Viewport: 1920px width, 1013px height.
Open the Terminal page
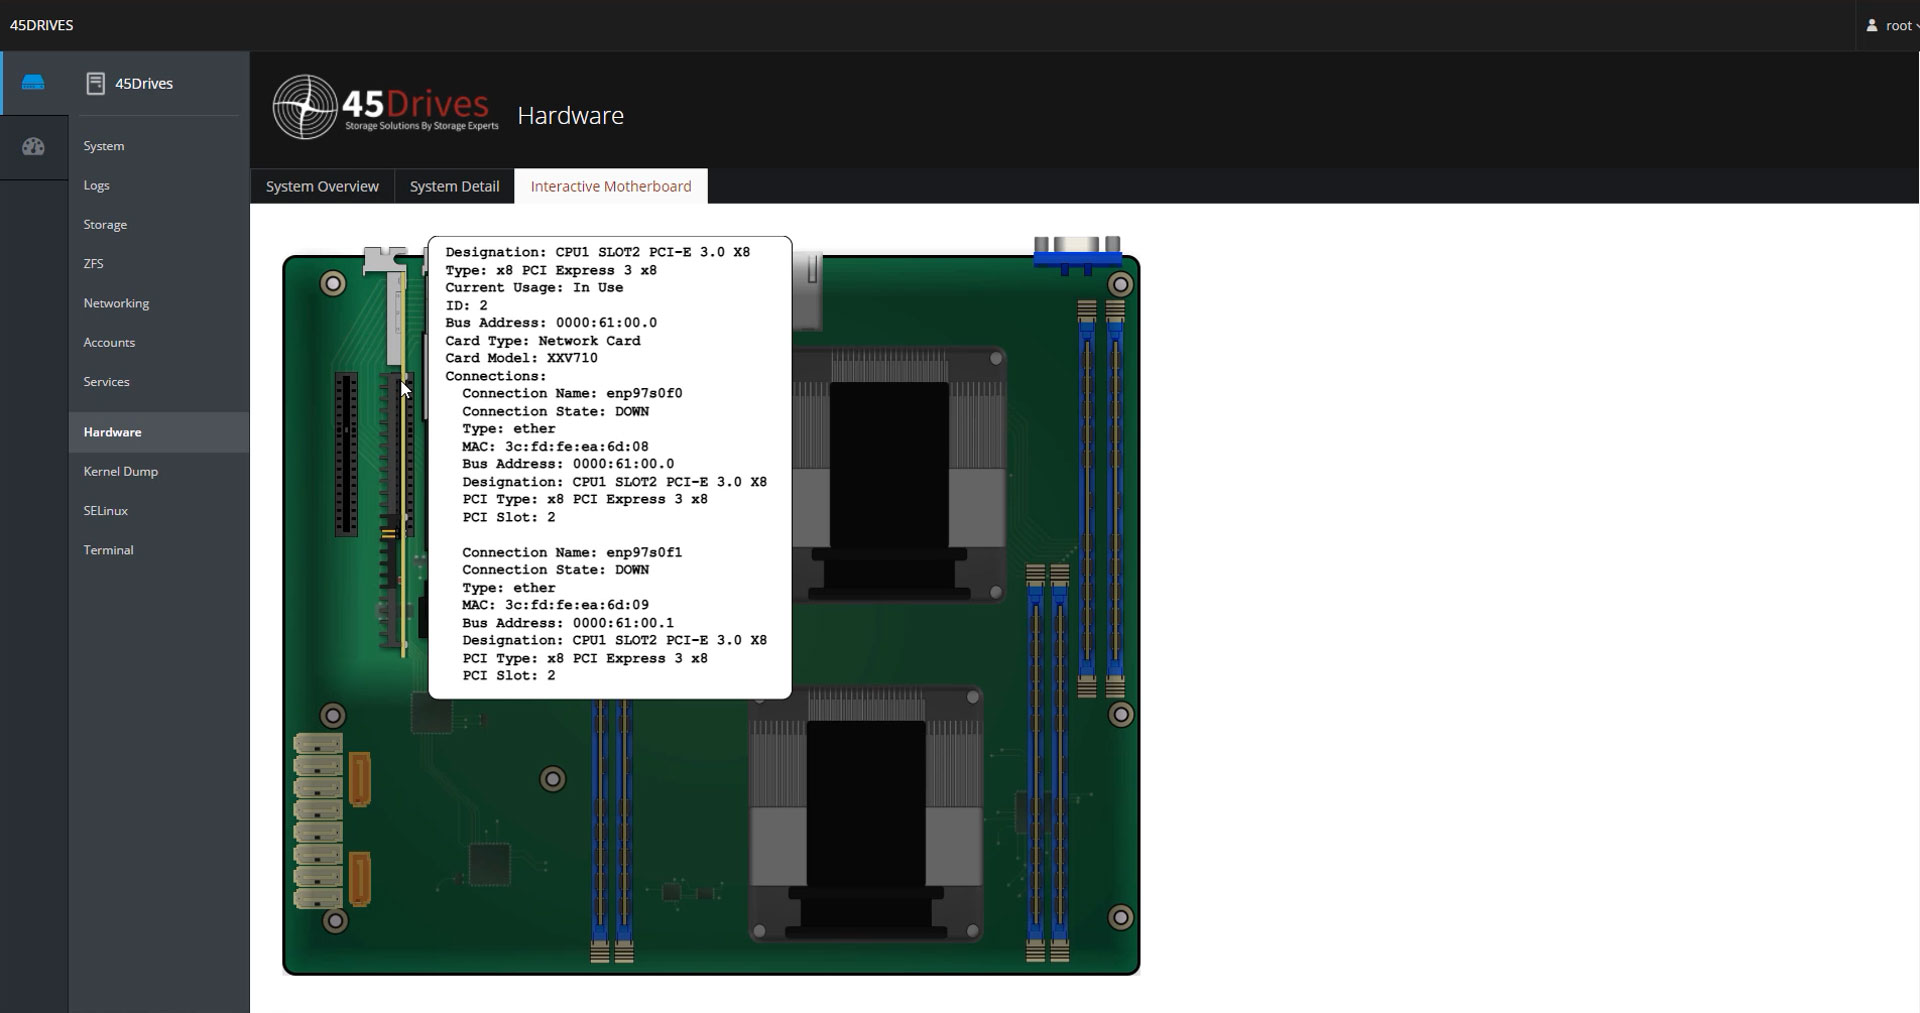[x=108, y=550]
